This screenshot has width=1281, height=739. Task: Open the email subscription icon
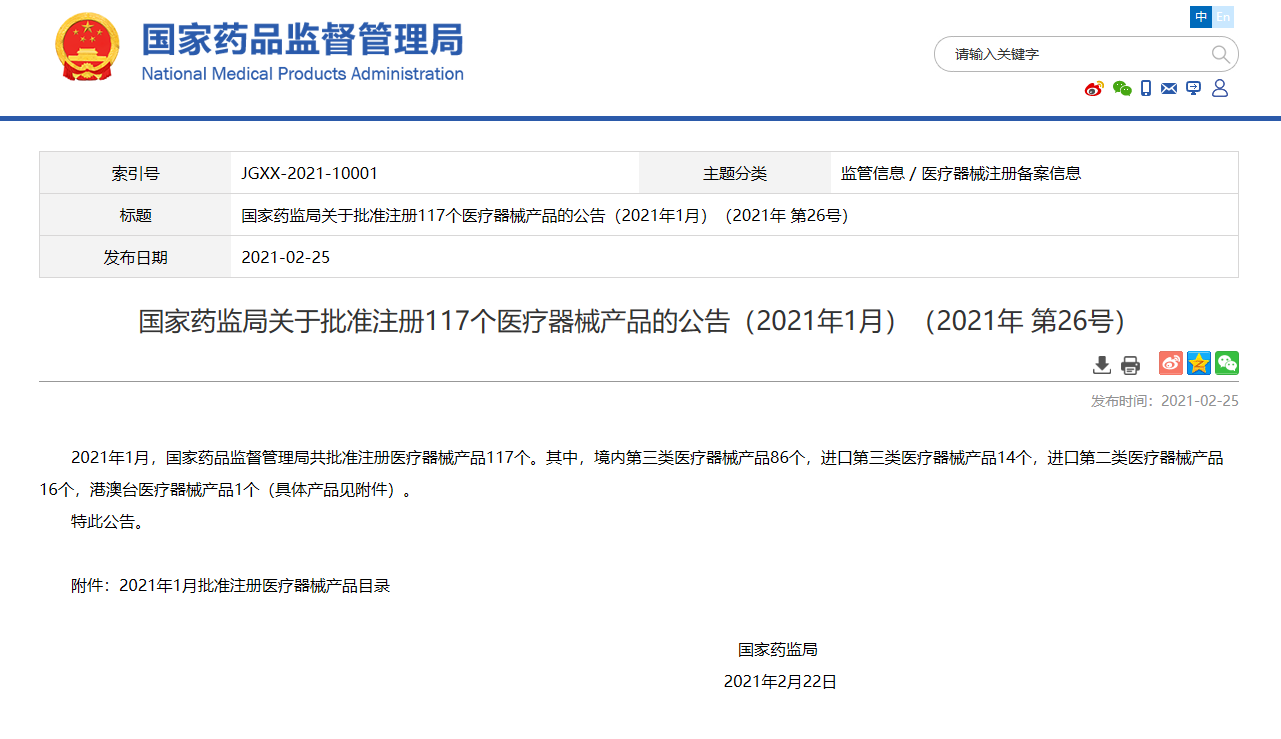[x=1169, y=88]
